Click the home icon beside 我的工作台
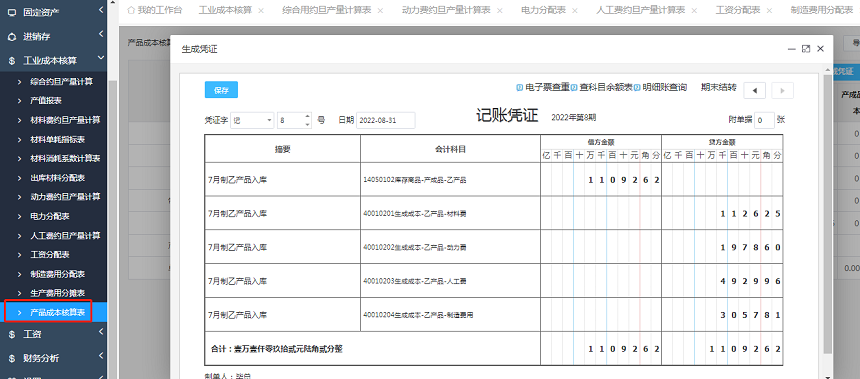The image size is (860, 379). (131, 10)
